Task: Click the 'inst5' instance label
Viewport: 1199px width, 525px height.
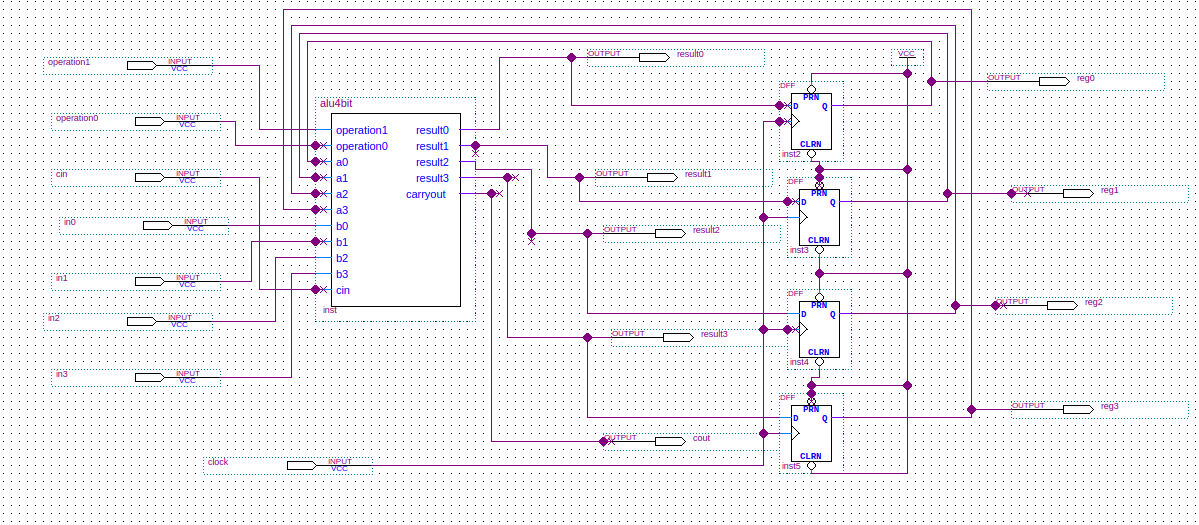Action: click(791, 465)
